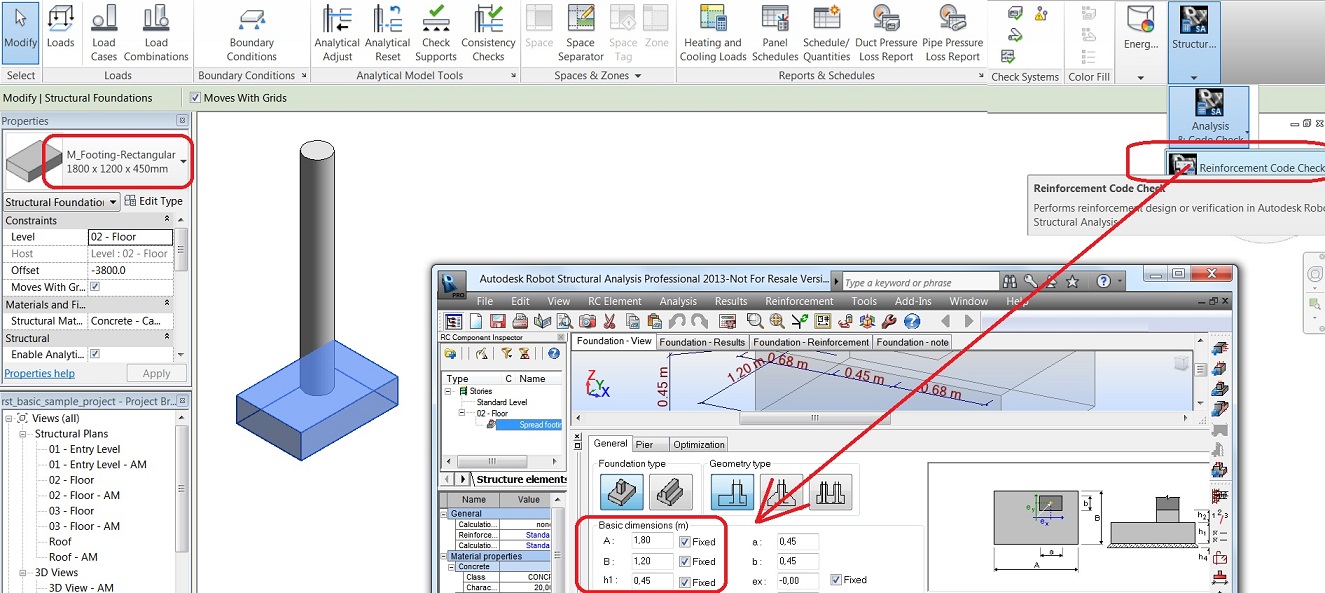Switch to the Optimization tab
The height and width of the screenshot is (593, 1325).
[x=698, y=444]
